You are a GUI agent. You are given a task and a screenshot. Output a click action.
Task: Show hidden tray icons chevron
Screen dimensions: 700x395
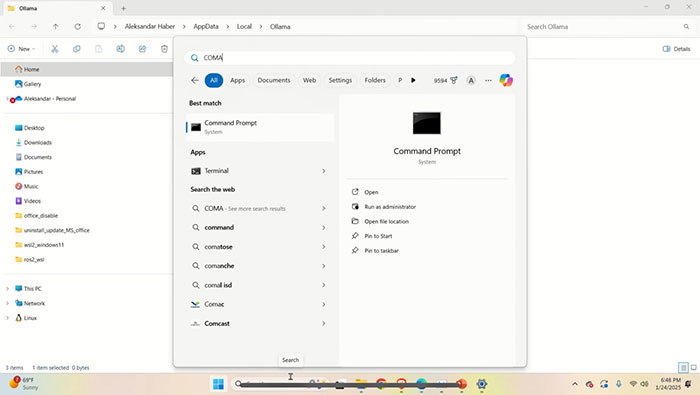tap(575, 384)
